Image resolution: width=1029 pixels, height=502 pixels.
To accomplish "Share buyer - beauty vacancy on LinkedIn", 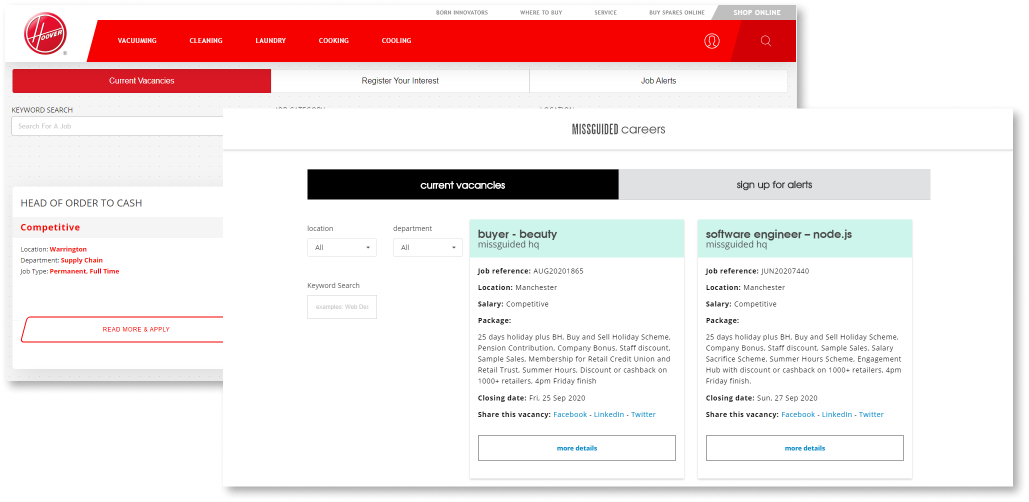I will [609, 415].
